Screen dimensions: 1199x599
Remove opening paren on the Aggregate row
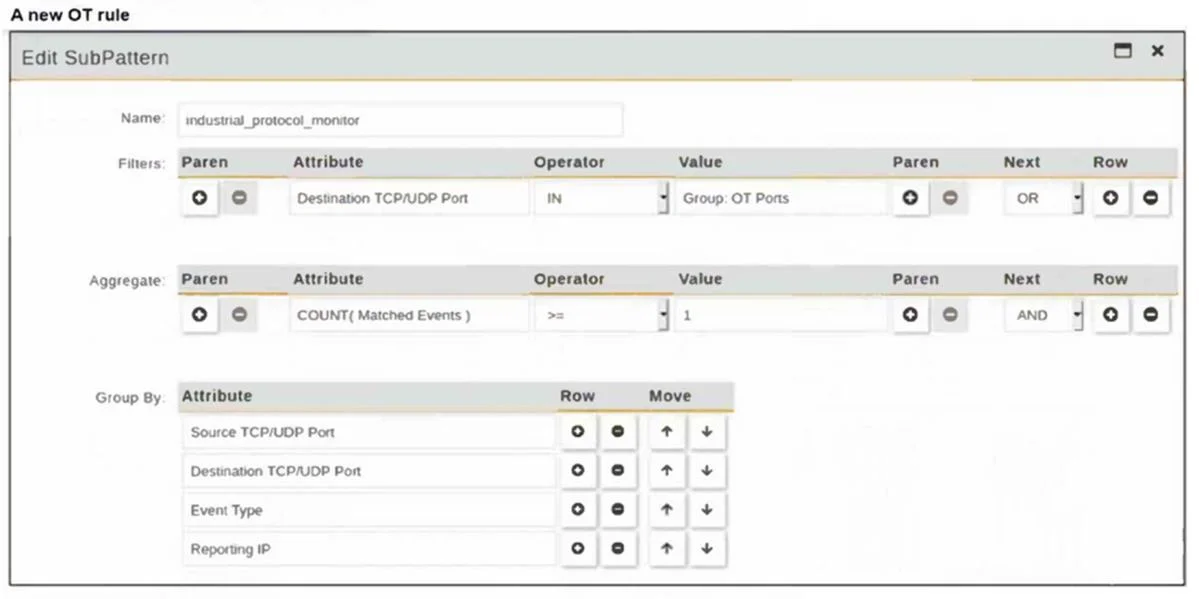pyautogui.click(x=239, y=315)
